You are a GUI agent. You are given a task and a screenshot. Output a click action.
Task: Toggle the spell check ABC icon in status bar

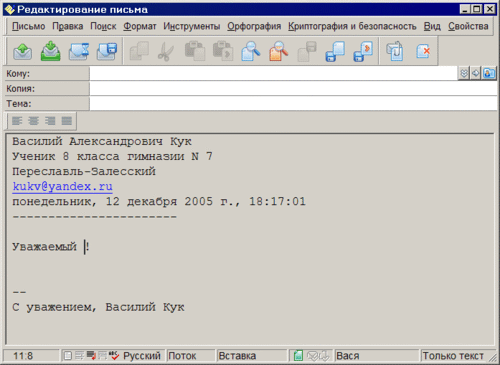point(114,356)
